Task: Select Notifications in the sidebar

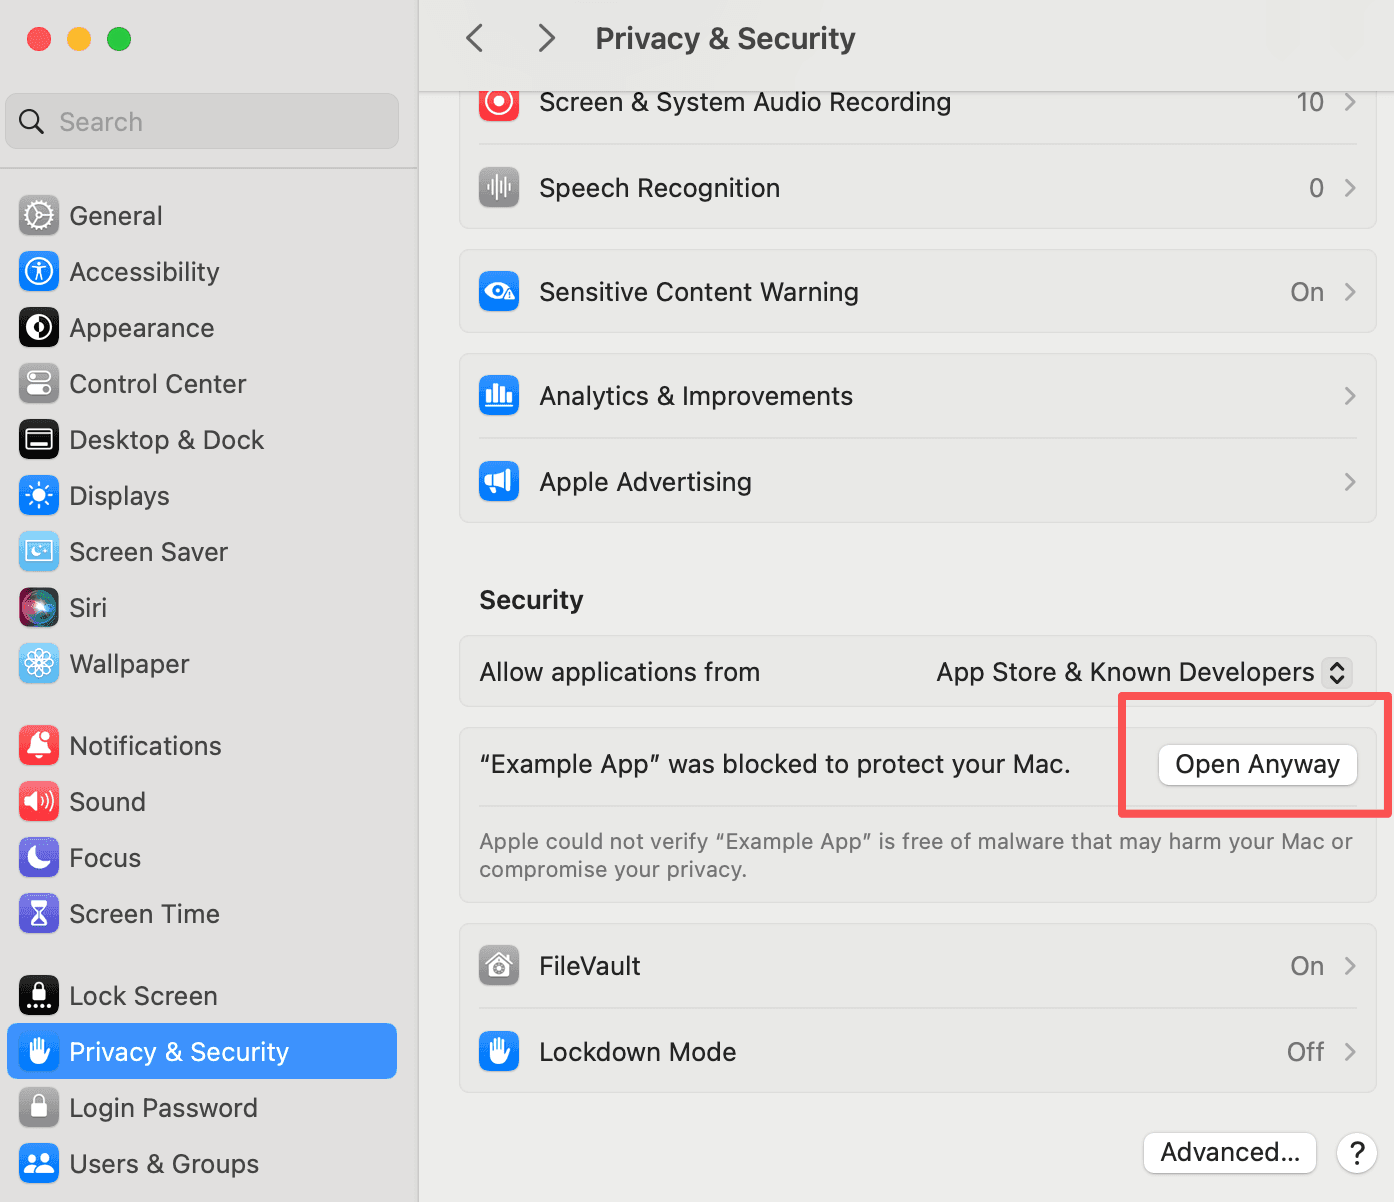Action: 202,746
